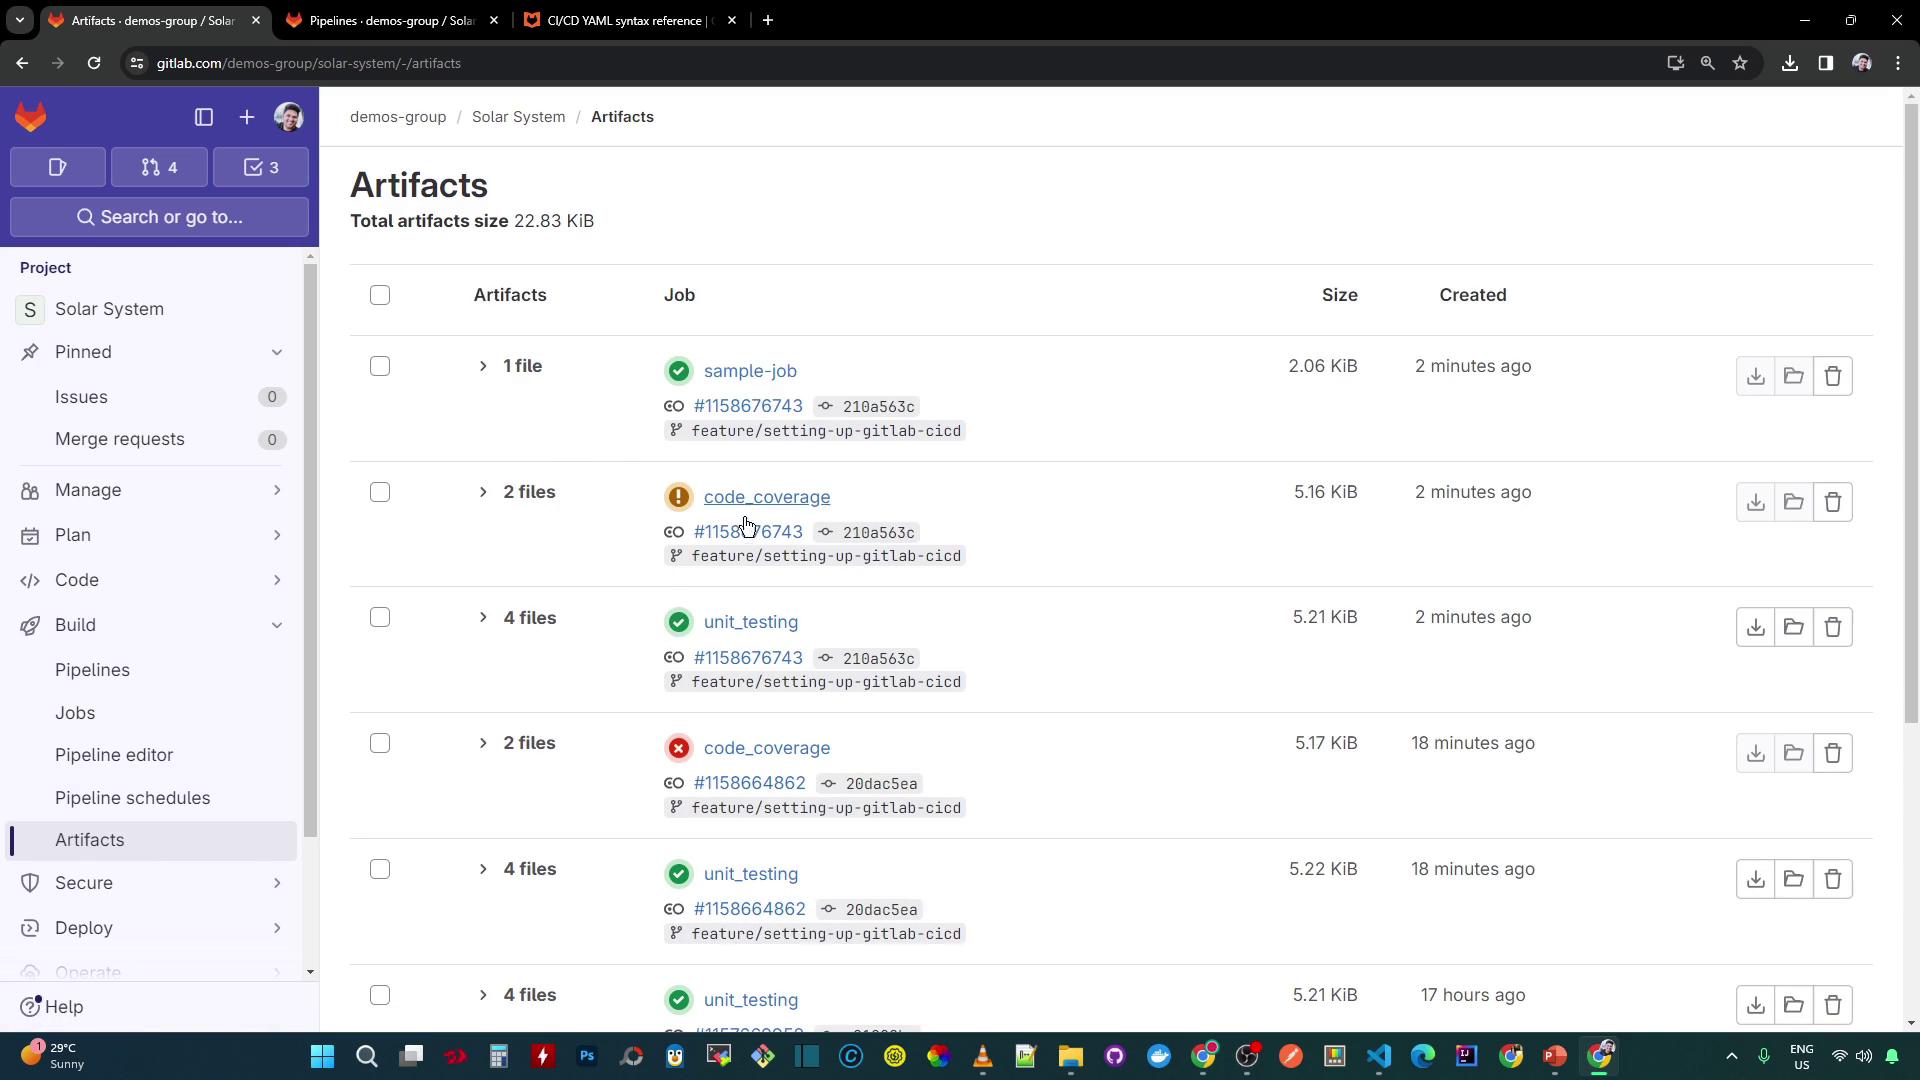
Task: Tick checkbox for failed code_coverage row
Action: [380, 743]
